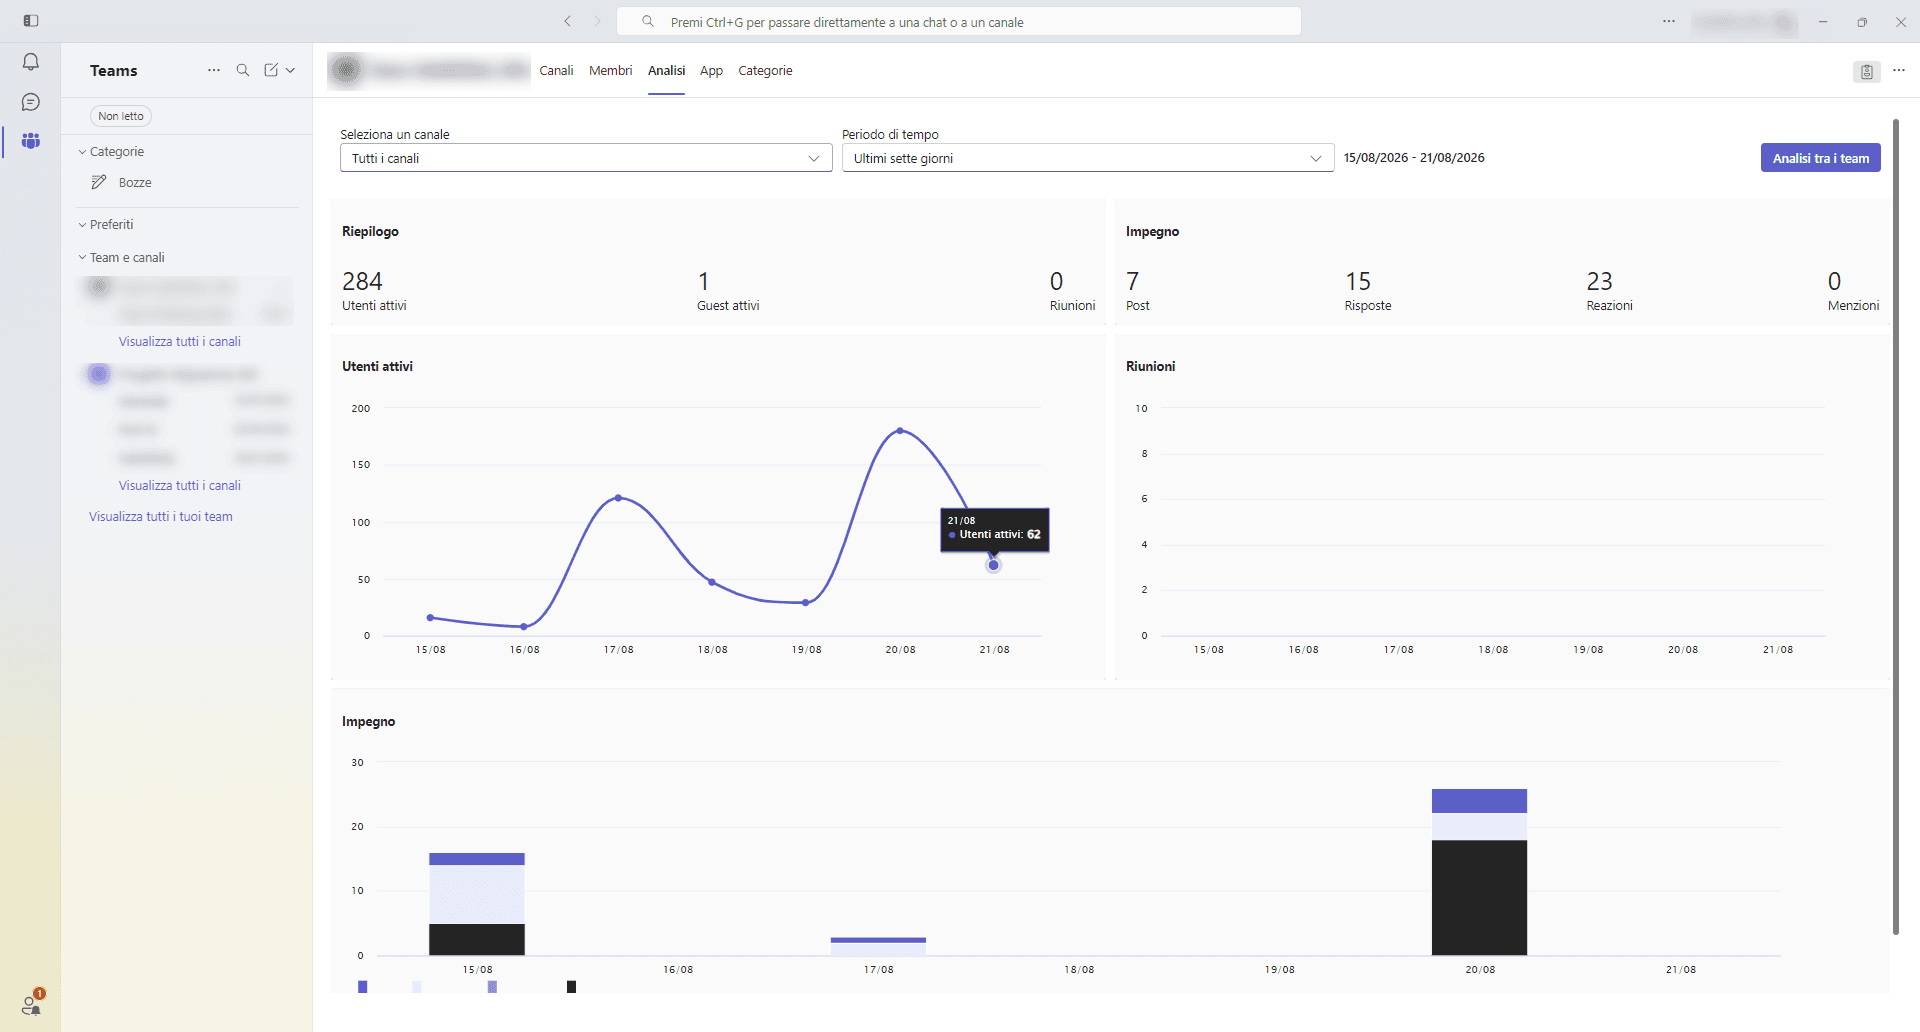Open the Activity bell icon
This screenshot has width=1920, height=1032.
[x=31, y=62]
